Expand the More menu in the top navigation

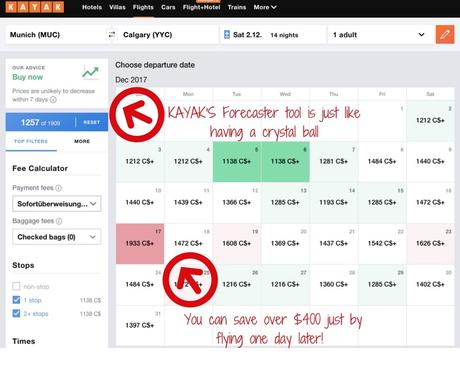(x=265, y=7)
